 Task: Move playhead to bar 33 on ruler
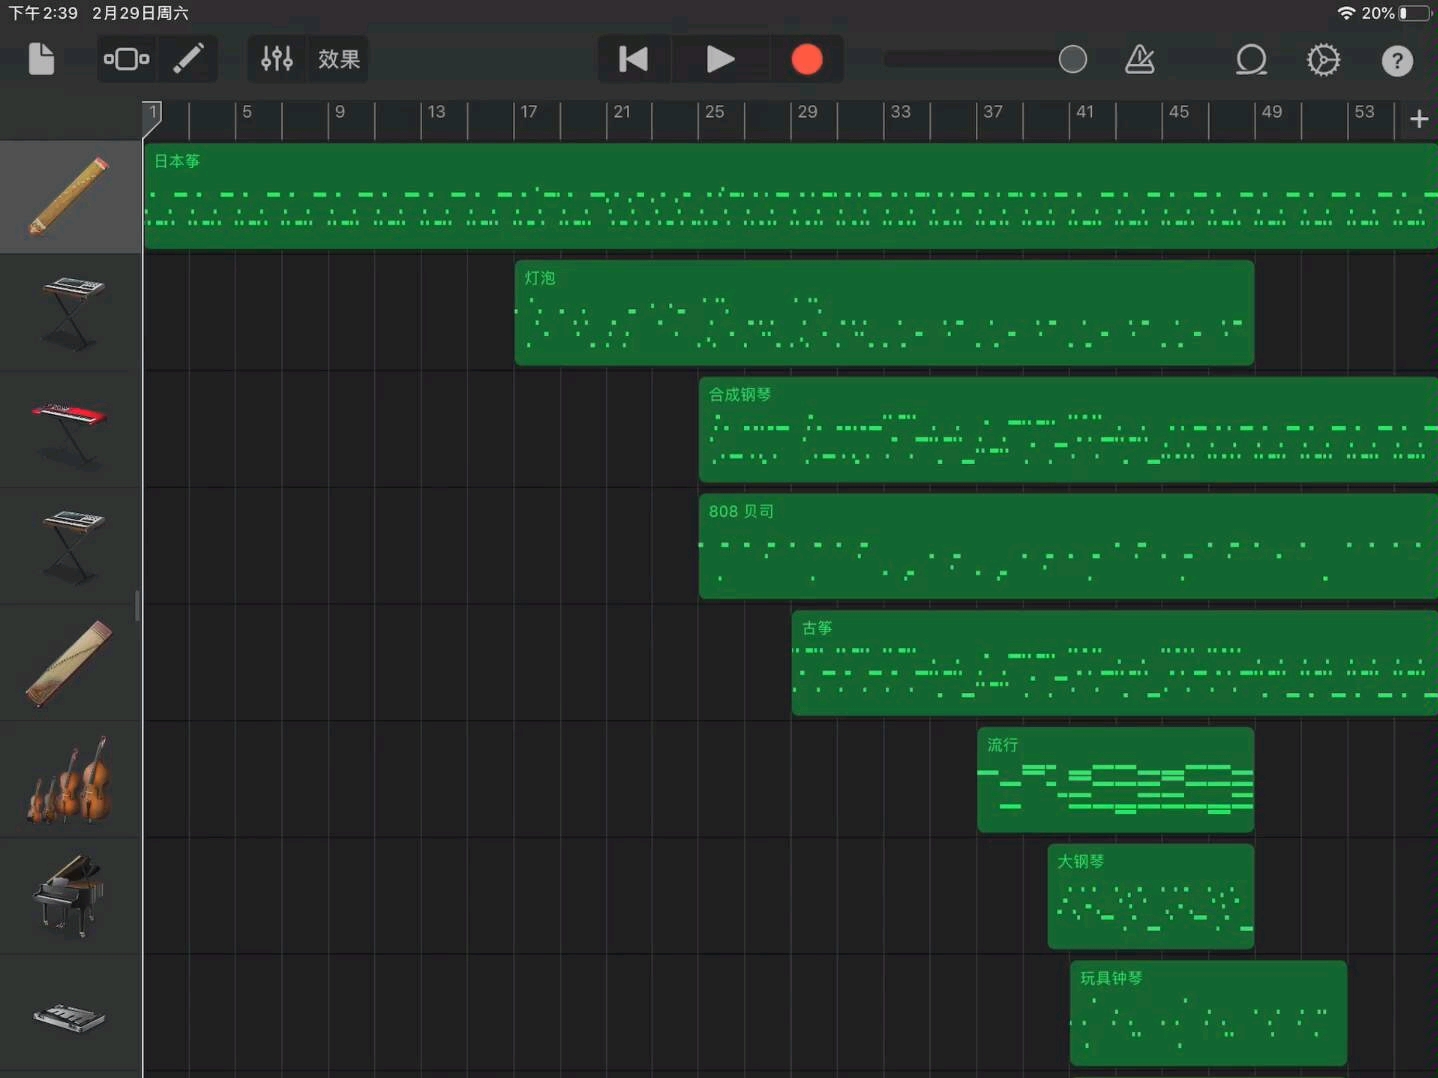[x=900, y=112]
